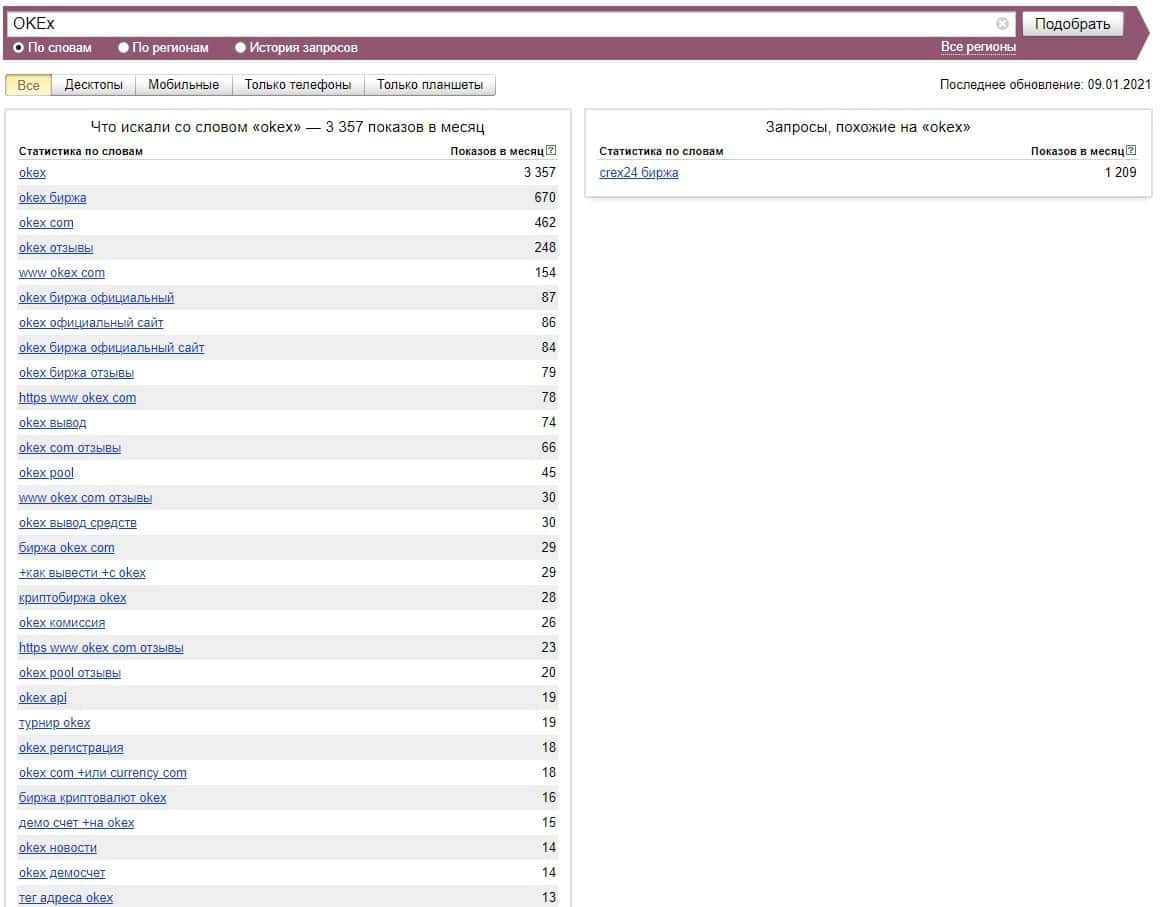Viewport: 1166px width, 907px height.
Task: Click the 'okex отзывы' keyword link
Action: pyautogui.click(x=56, y=248)
